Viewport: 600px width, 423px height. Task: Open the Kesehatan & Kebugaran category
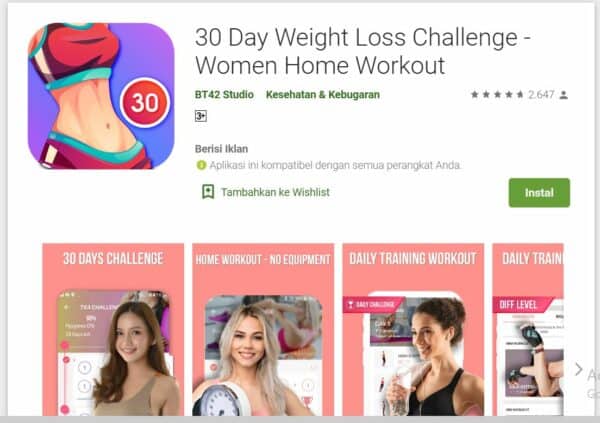pyautogui.click(x=323, y=95)
